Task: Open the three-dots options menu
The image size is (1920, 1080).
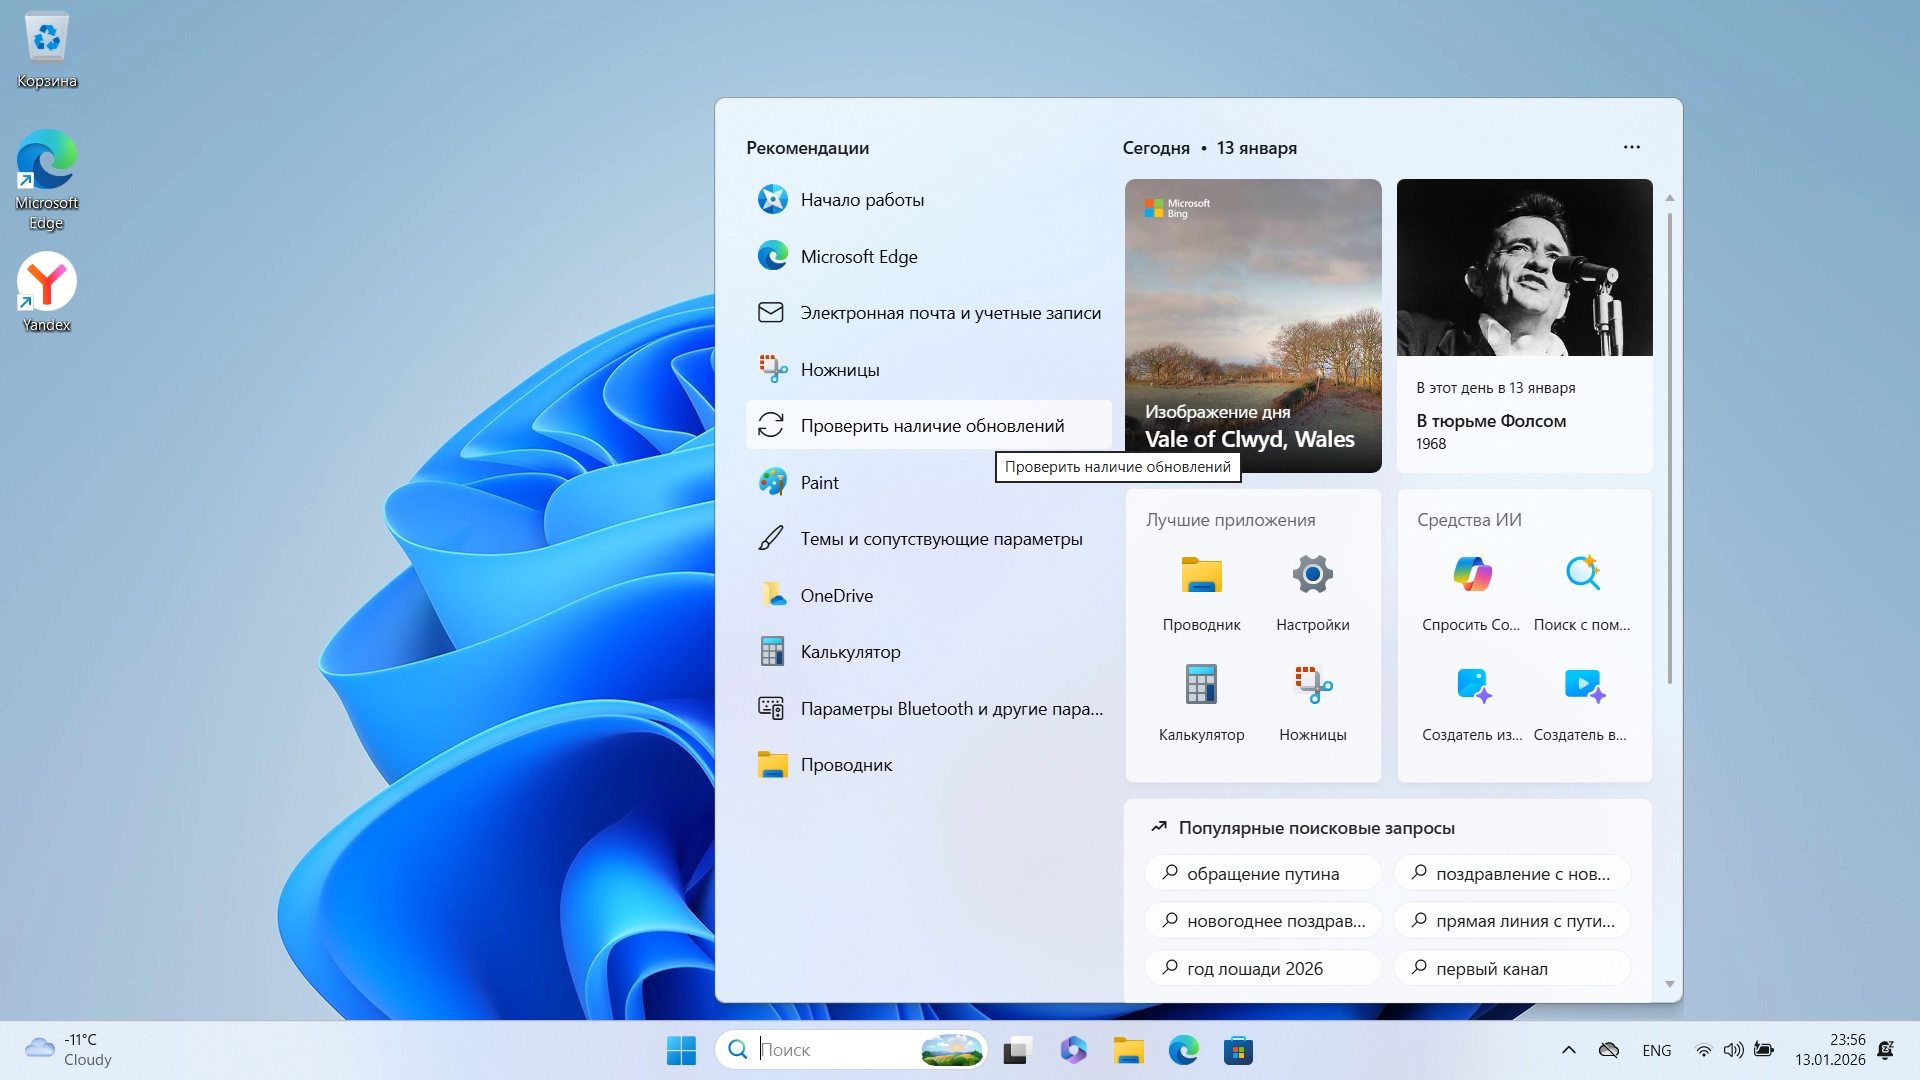Action: [x=1631, y=147]
